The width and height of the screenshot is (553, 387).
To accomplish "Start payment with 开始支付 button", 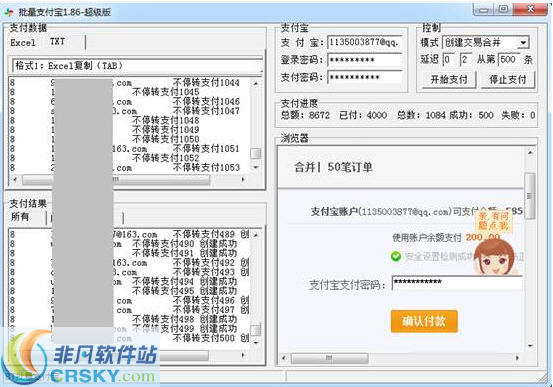I will (x=449, y=80).
